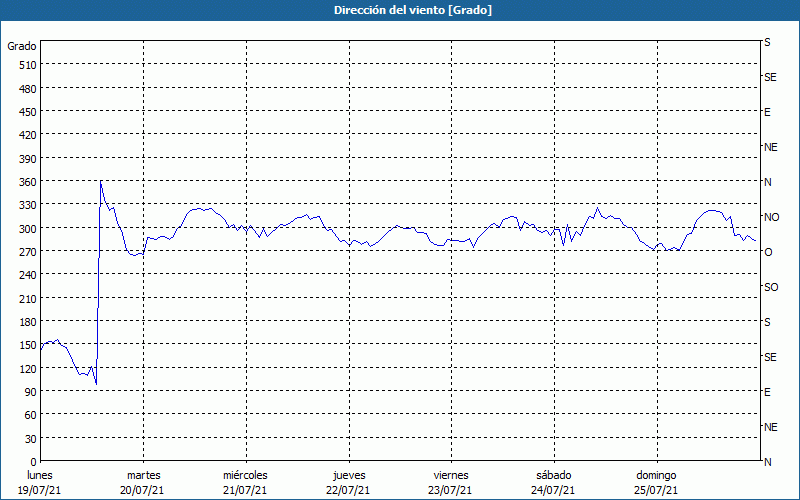Click the 30 degree axis value
This screenshot has width=800, height=500.
(31, 439)
